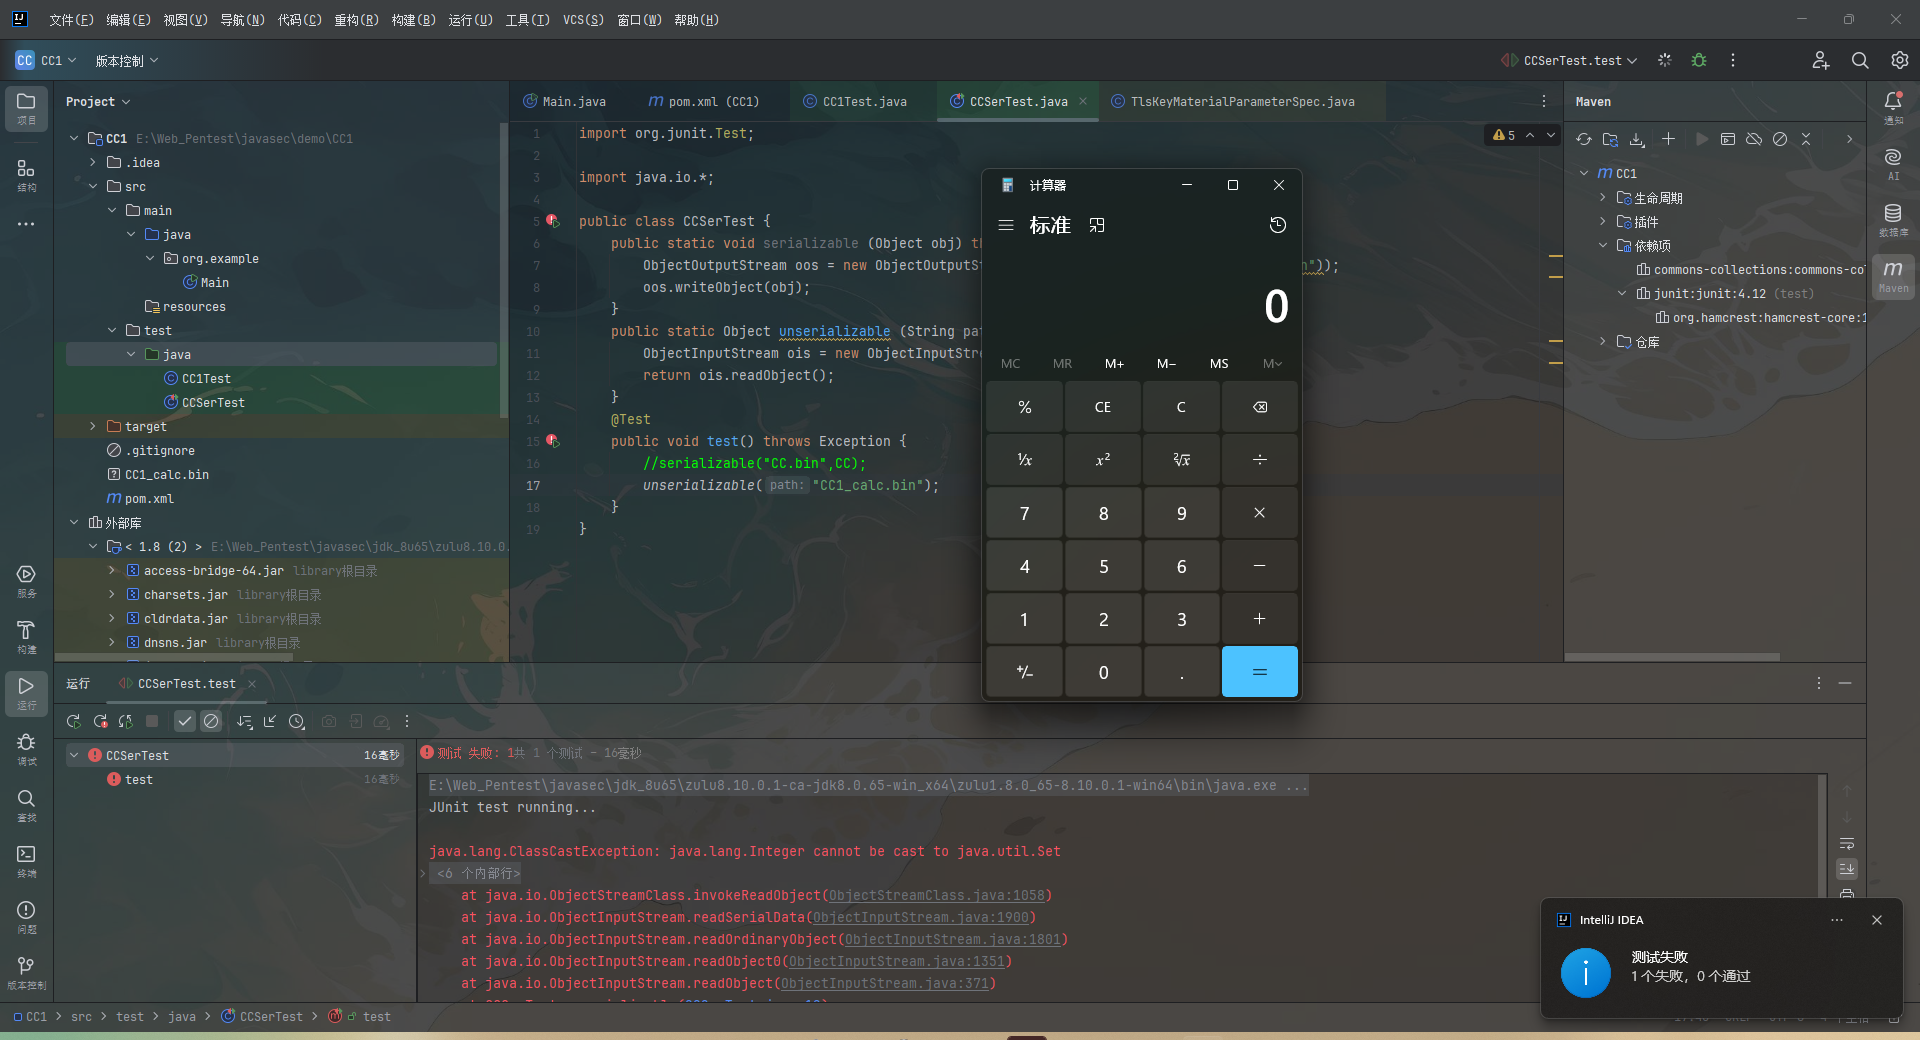The width and height of the screenshot is (1920, 1040).
Task: Click the Debug bug icon in toolbar
Action: click(x=1699, y=60)
